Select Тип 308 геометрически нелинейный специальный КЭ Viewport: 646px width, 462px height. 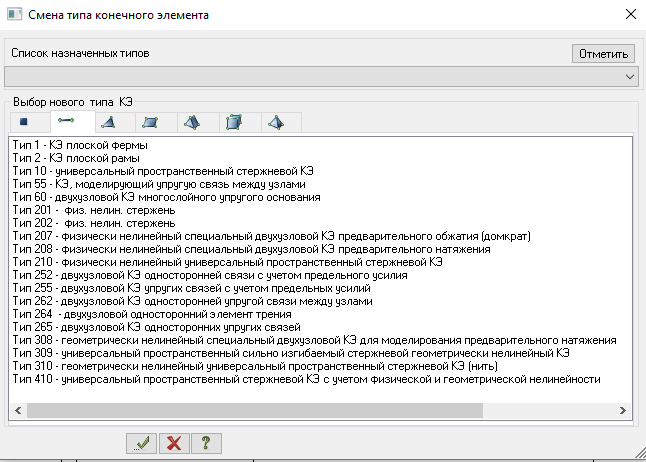tap(314, 340)
